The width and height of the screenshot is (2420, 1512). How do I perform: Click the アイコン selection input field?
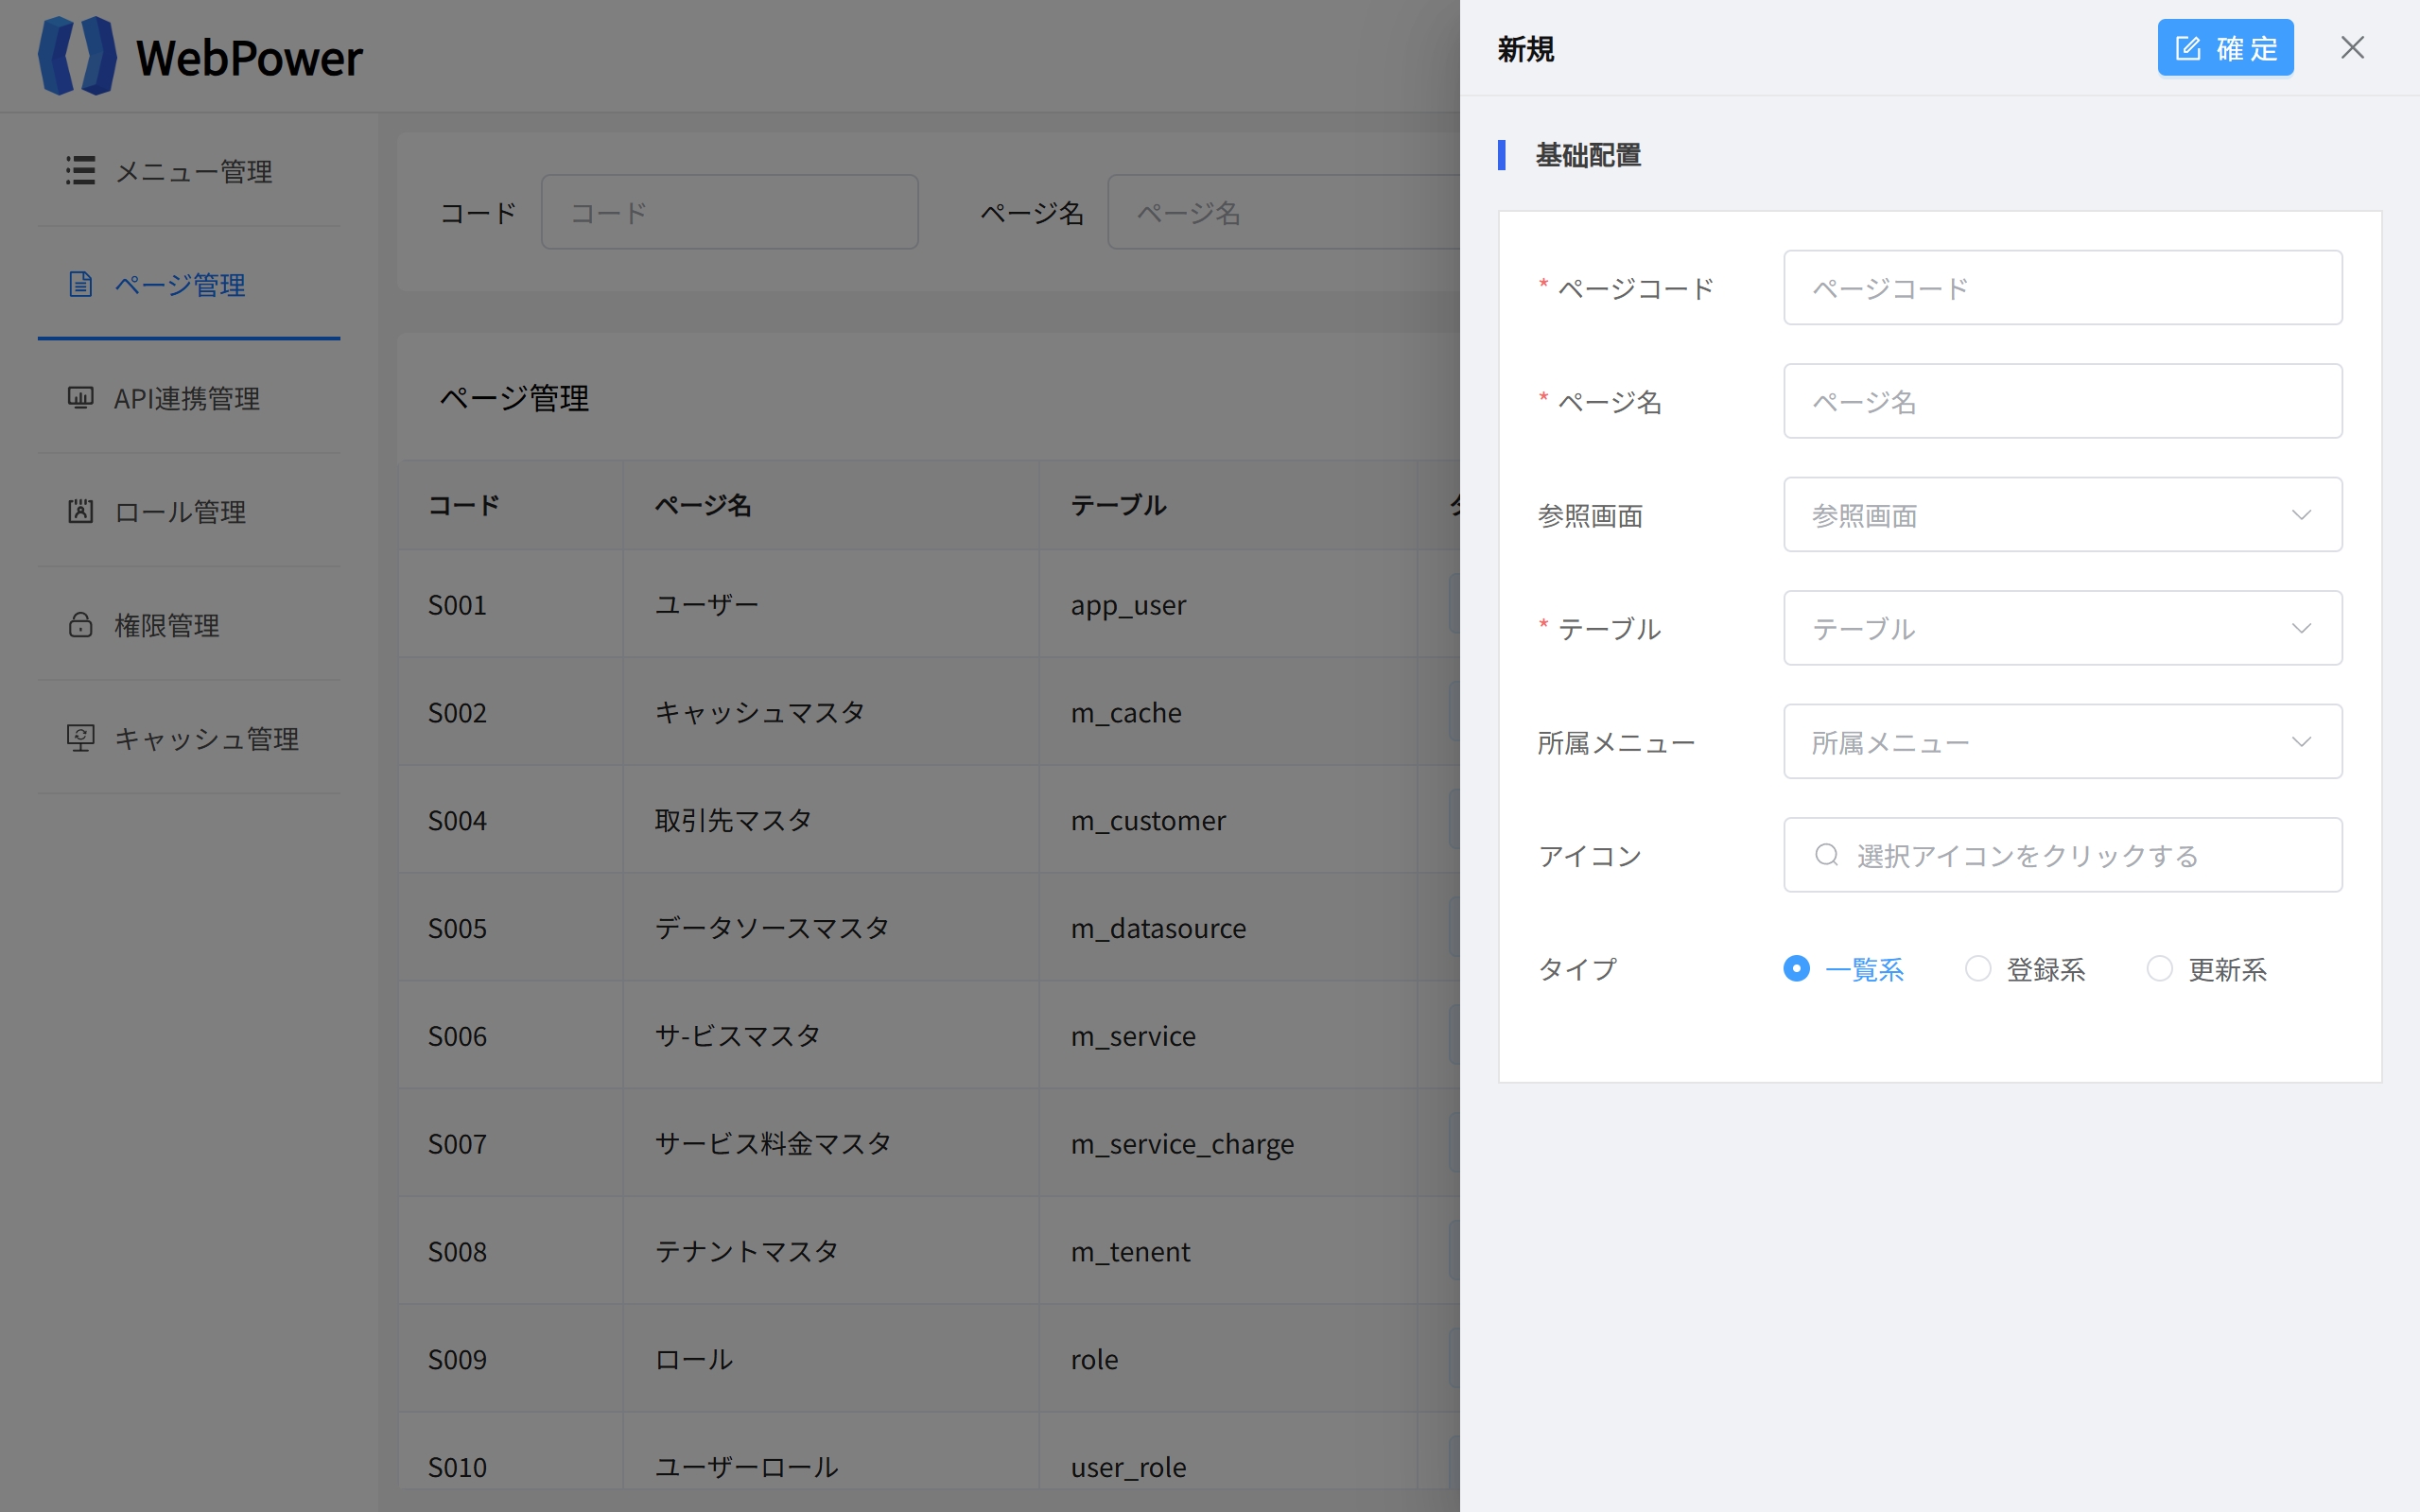pyautogui.click(x=2063, y=855)
